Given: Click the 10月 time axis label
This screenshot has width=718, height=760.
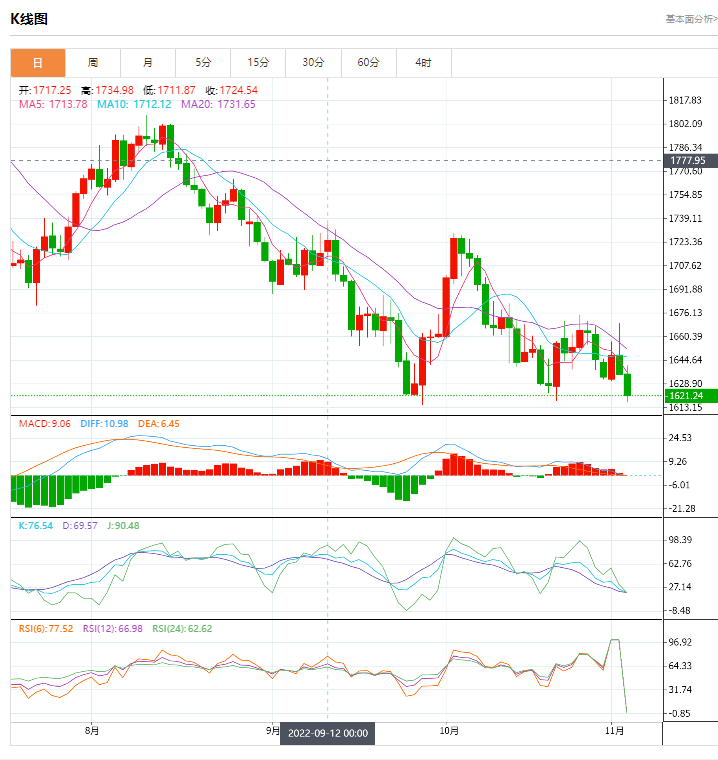Looking at the screenshot, I should click(449, 730).
